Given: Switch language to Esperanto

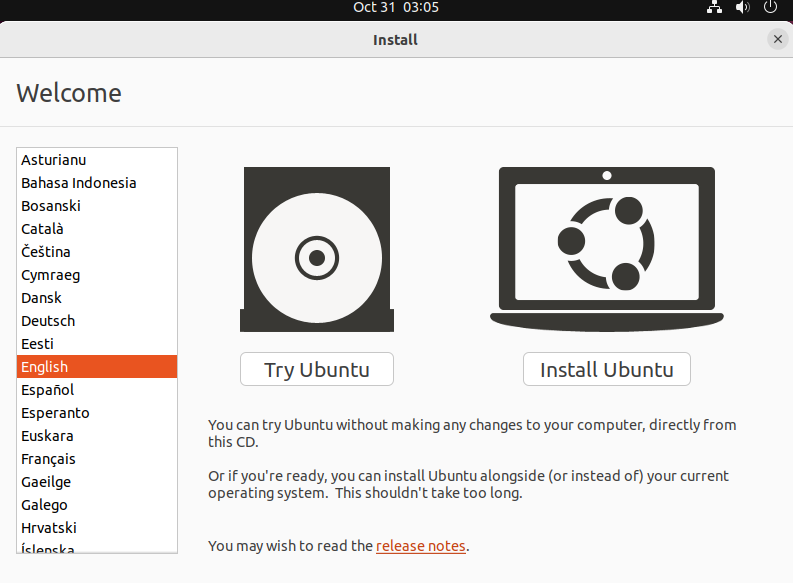Looking at the screenshot, I should coord(97,413).
